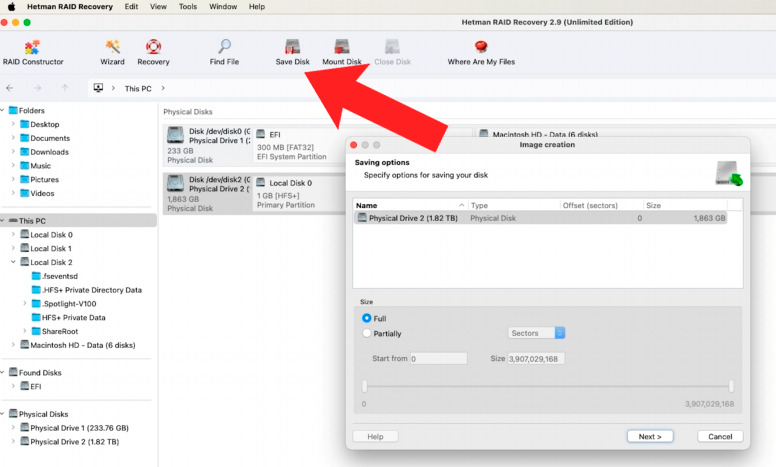
Task: Go up one level arrow
Action: click(65, 88)
